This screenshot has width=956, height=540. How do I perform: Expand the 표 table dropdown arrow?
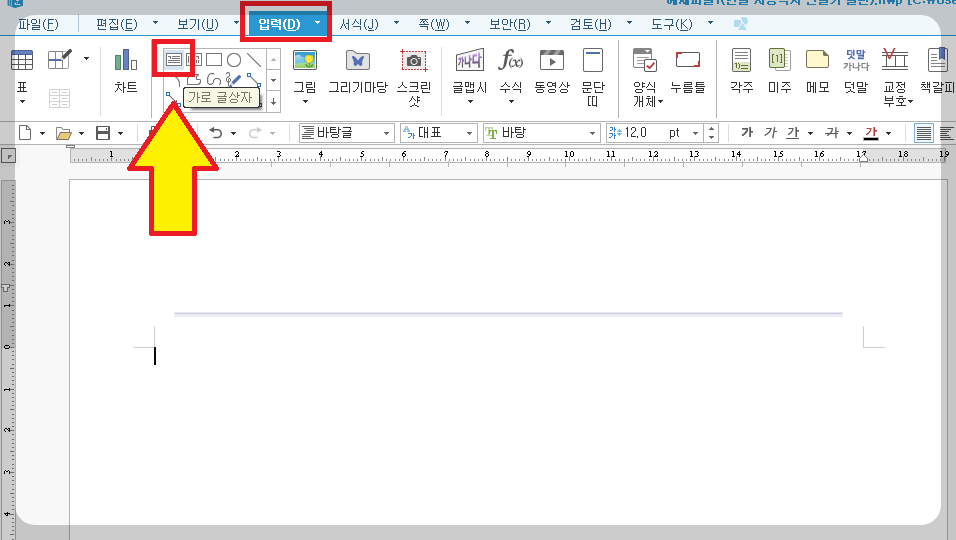22,101
